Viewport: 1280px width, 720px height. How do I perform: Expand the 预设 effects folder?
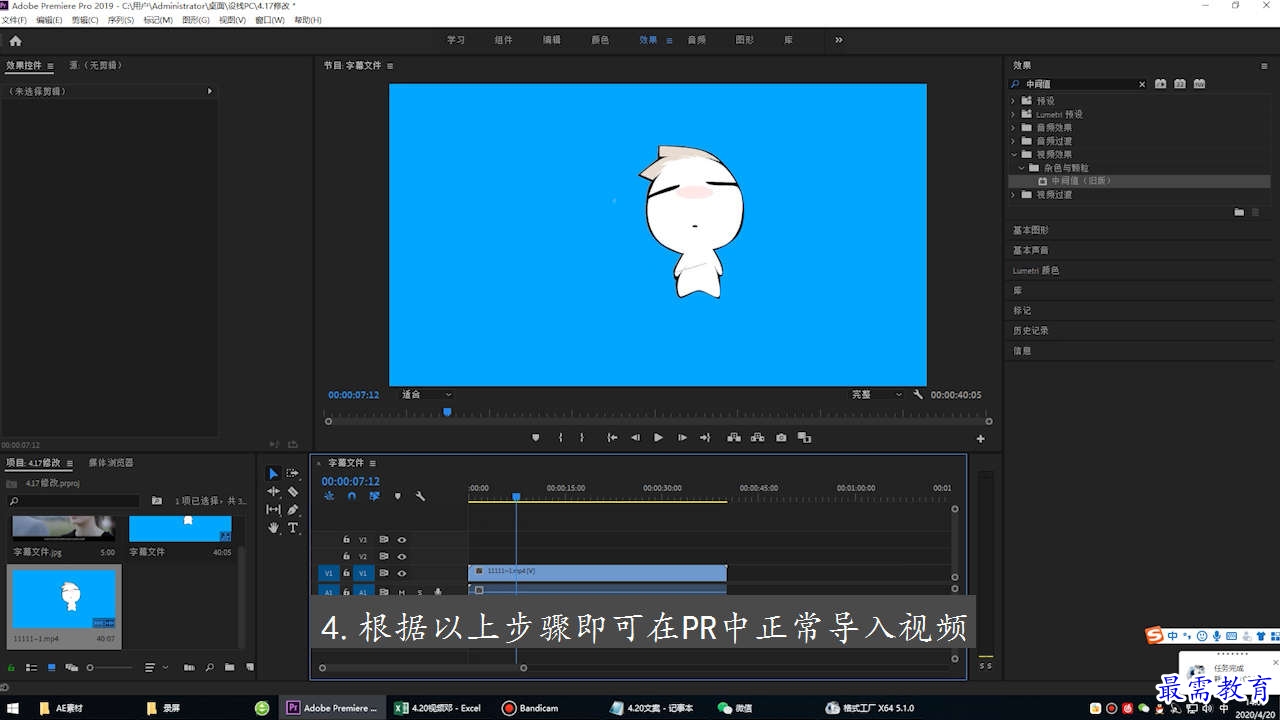pos(1013,101)
